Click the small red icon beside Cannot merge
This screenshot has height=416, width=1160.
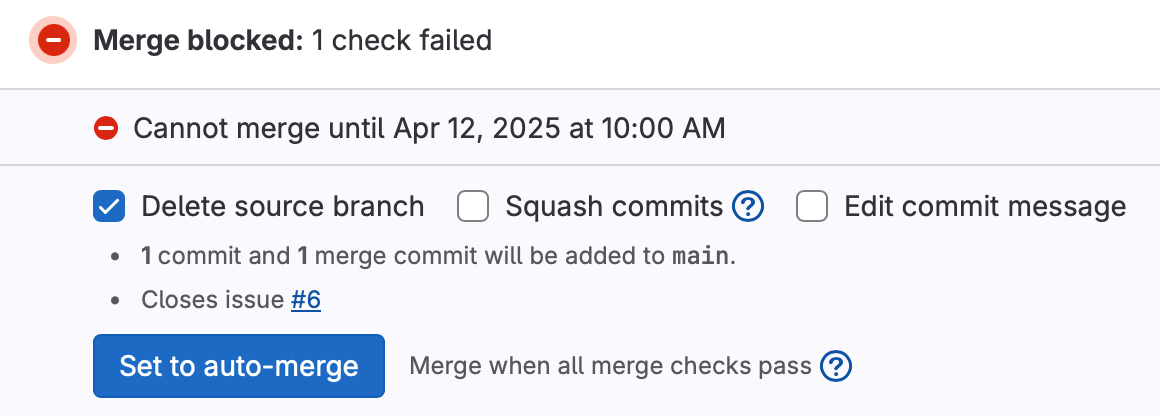106,129
